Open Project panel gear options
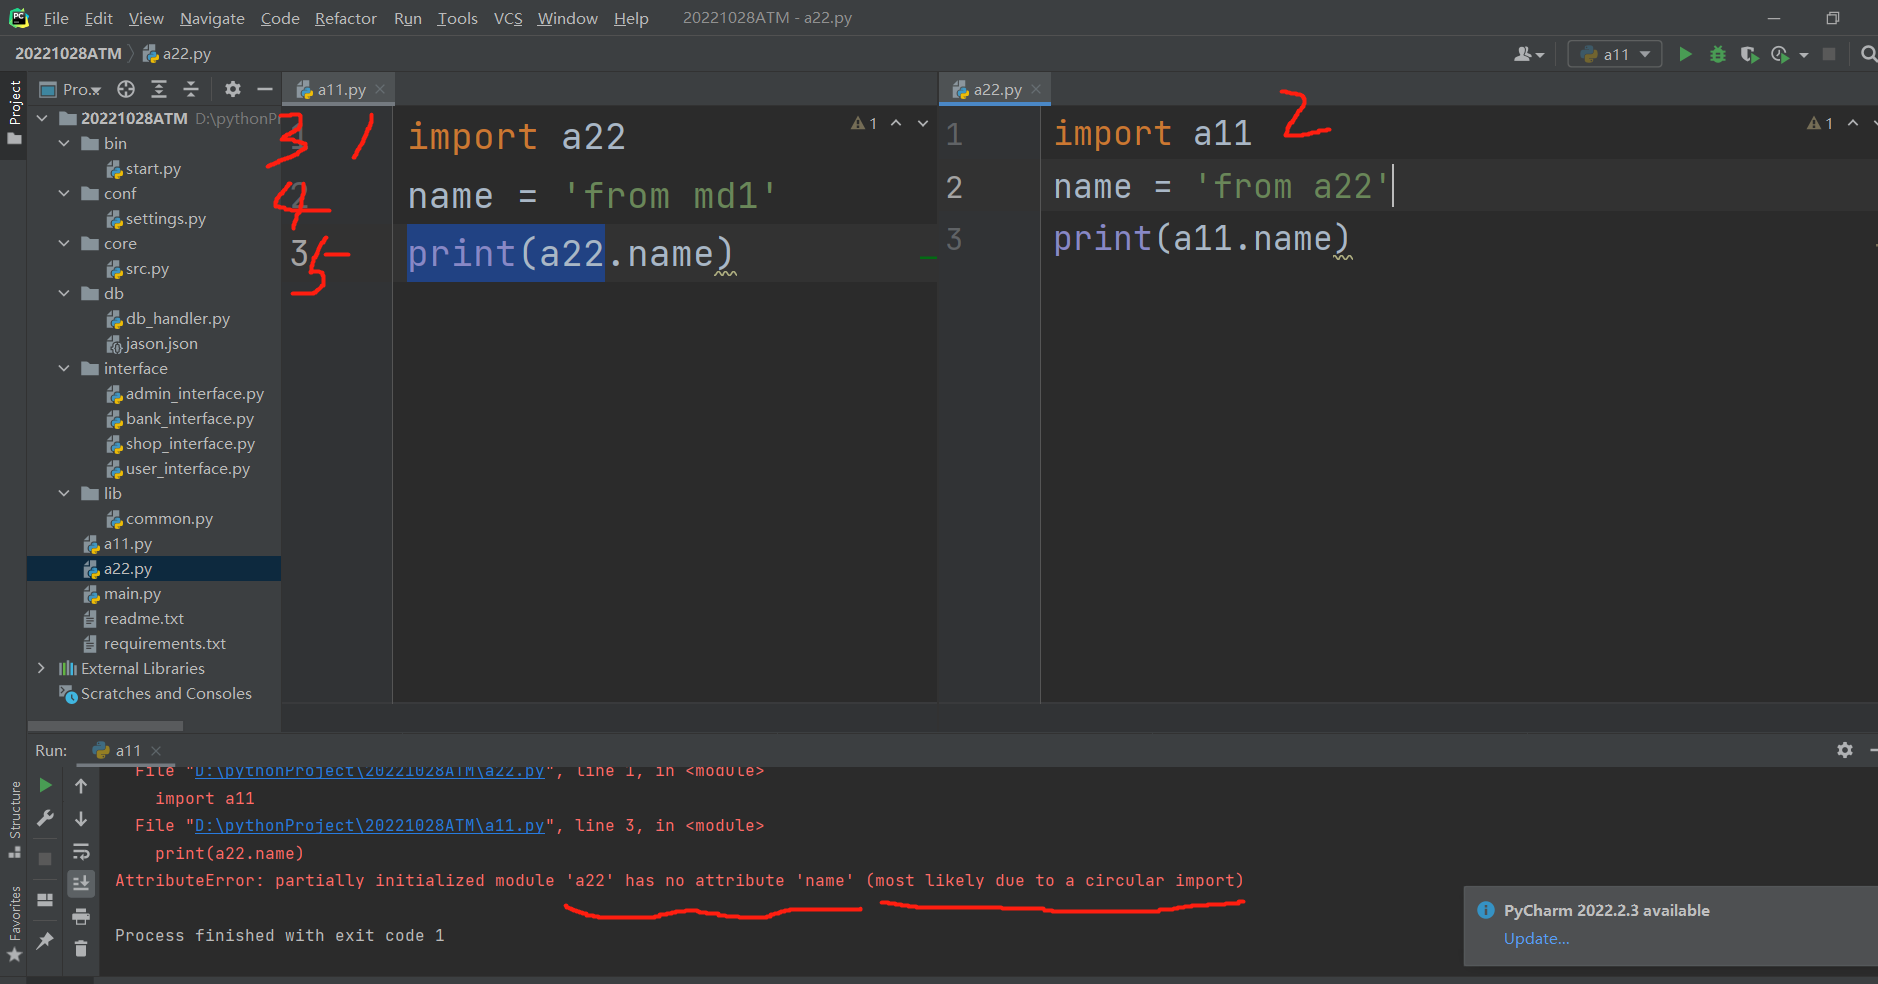Viewport: 1878px width, 984px height. click(x=233, y=89)
